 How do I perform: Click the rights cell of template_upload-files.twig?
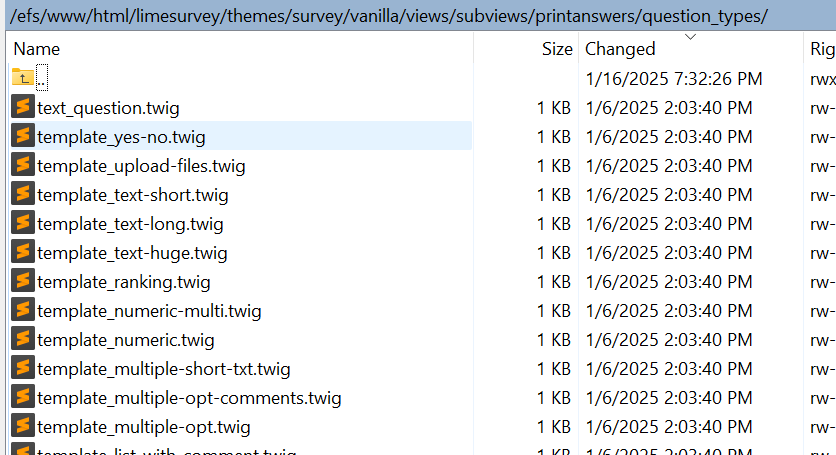(822, 166)
